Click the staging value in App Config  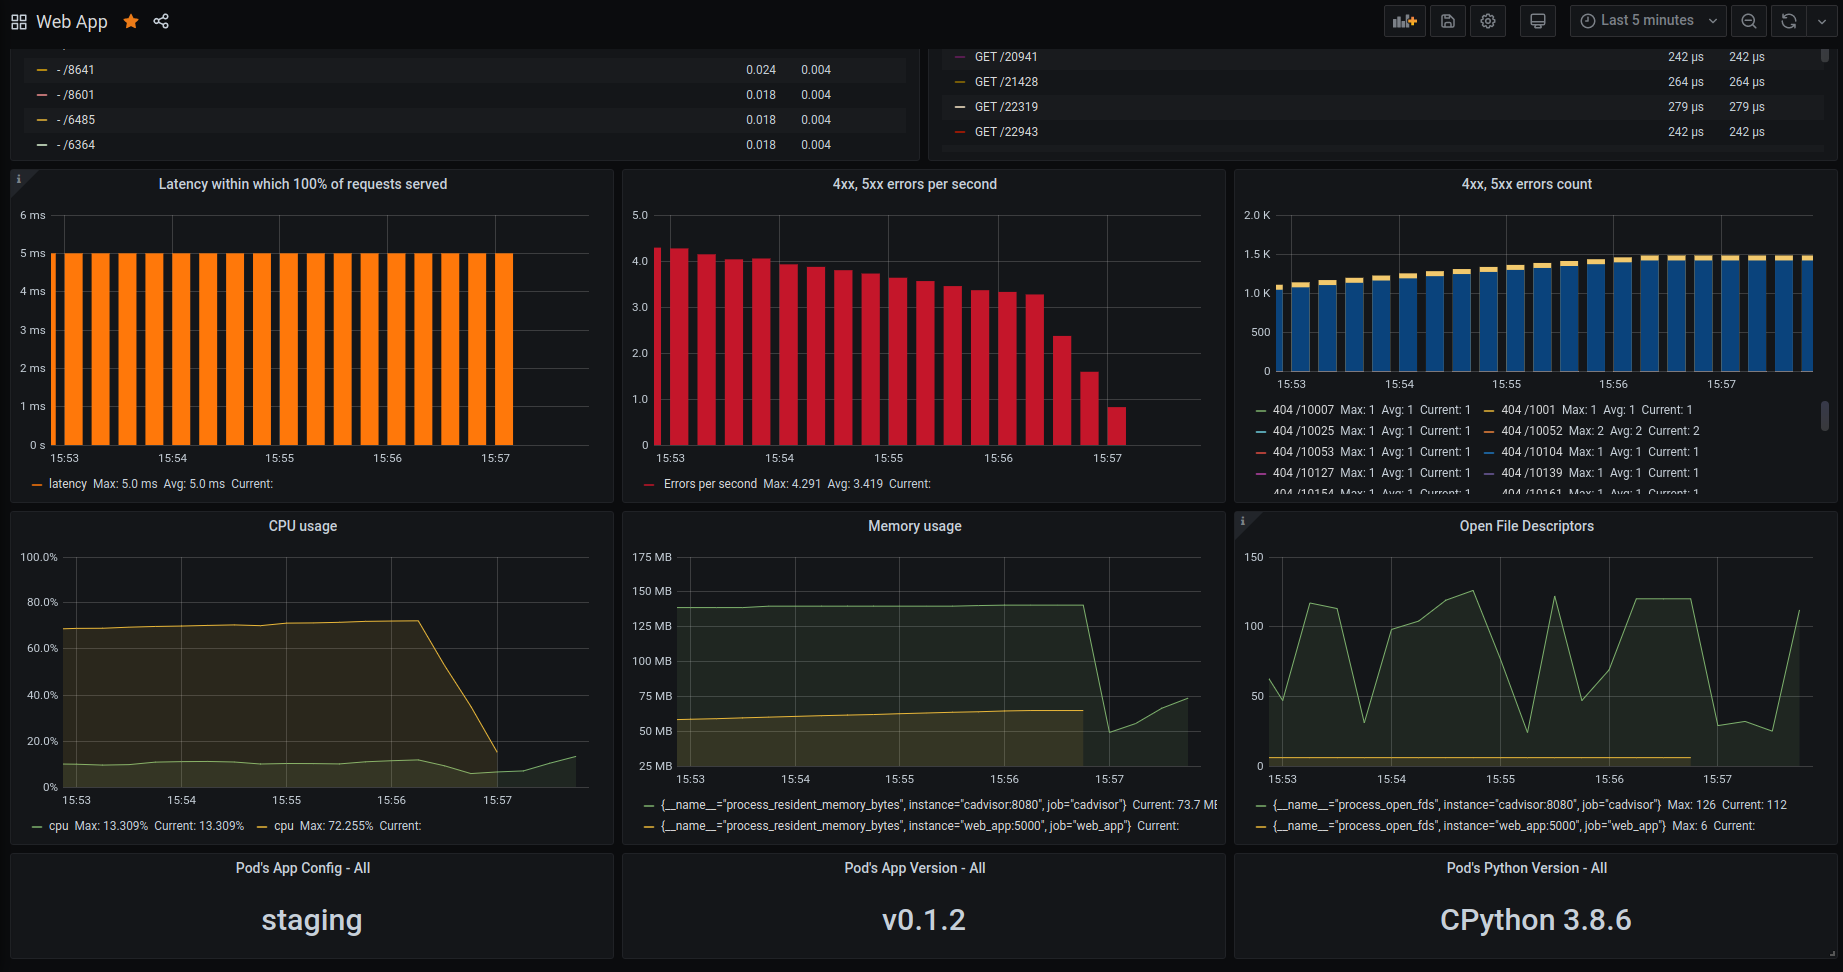point(312,920)
